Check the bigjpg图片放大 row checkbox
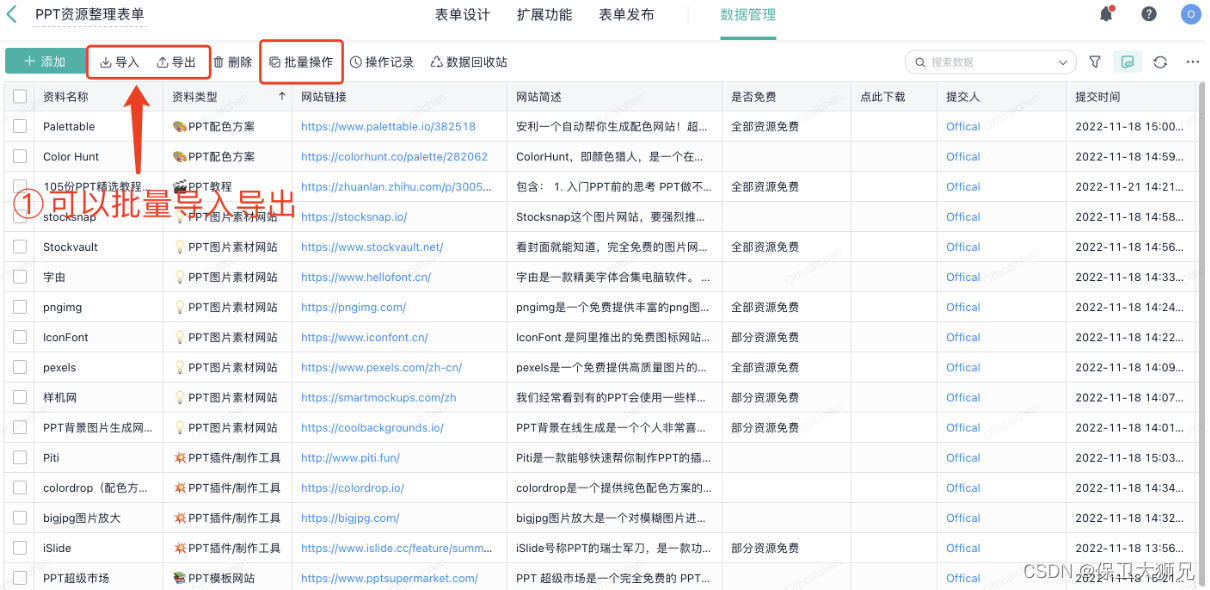 20,518
